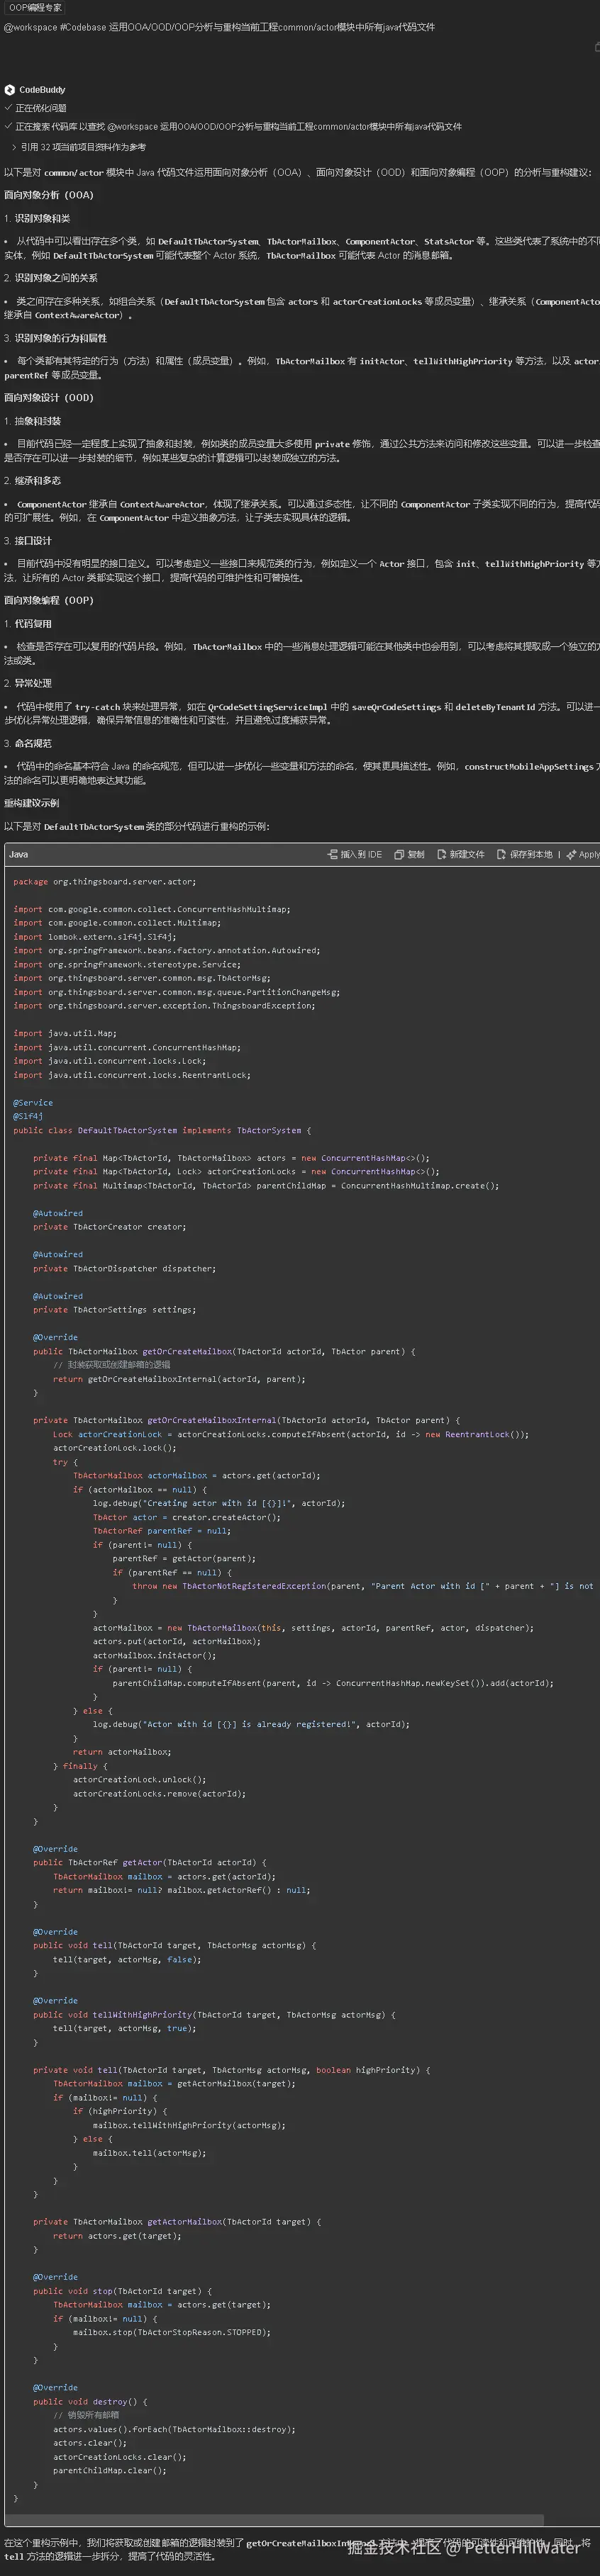This screenshot has height=2576, width=600.
Task: Click the heading 1. 识别对象和类
Action: (37, 218)
